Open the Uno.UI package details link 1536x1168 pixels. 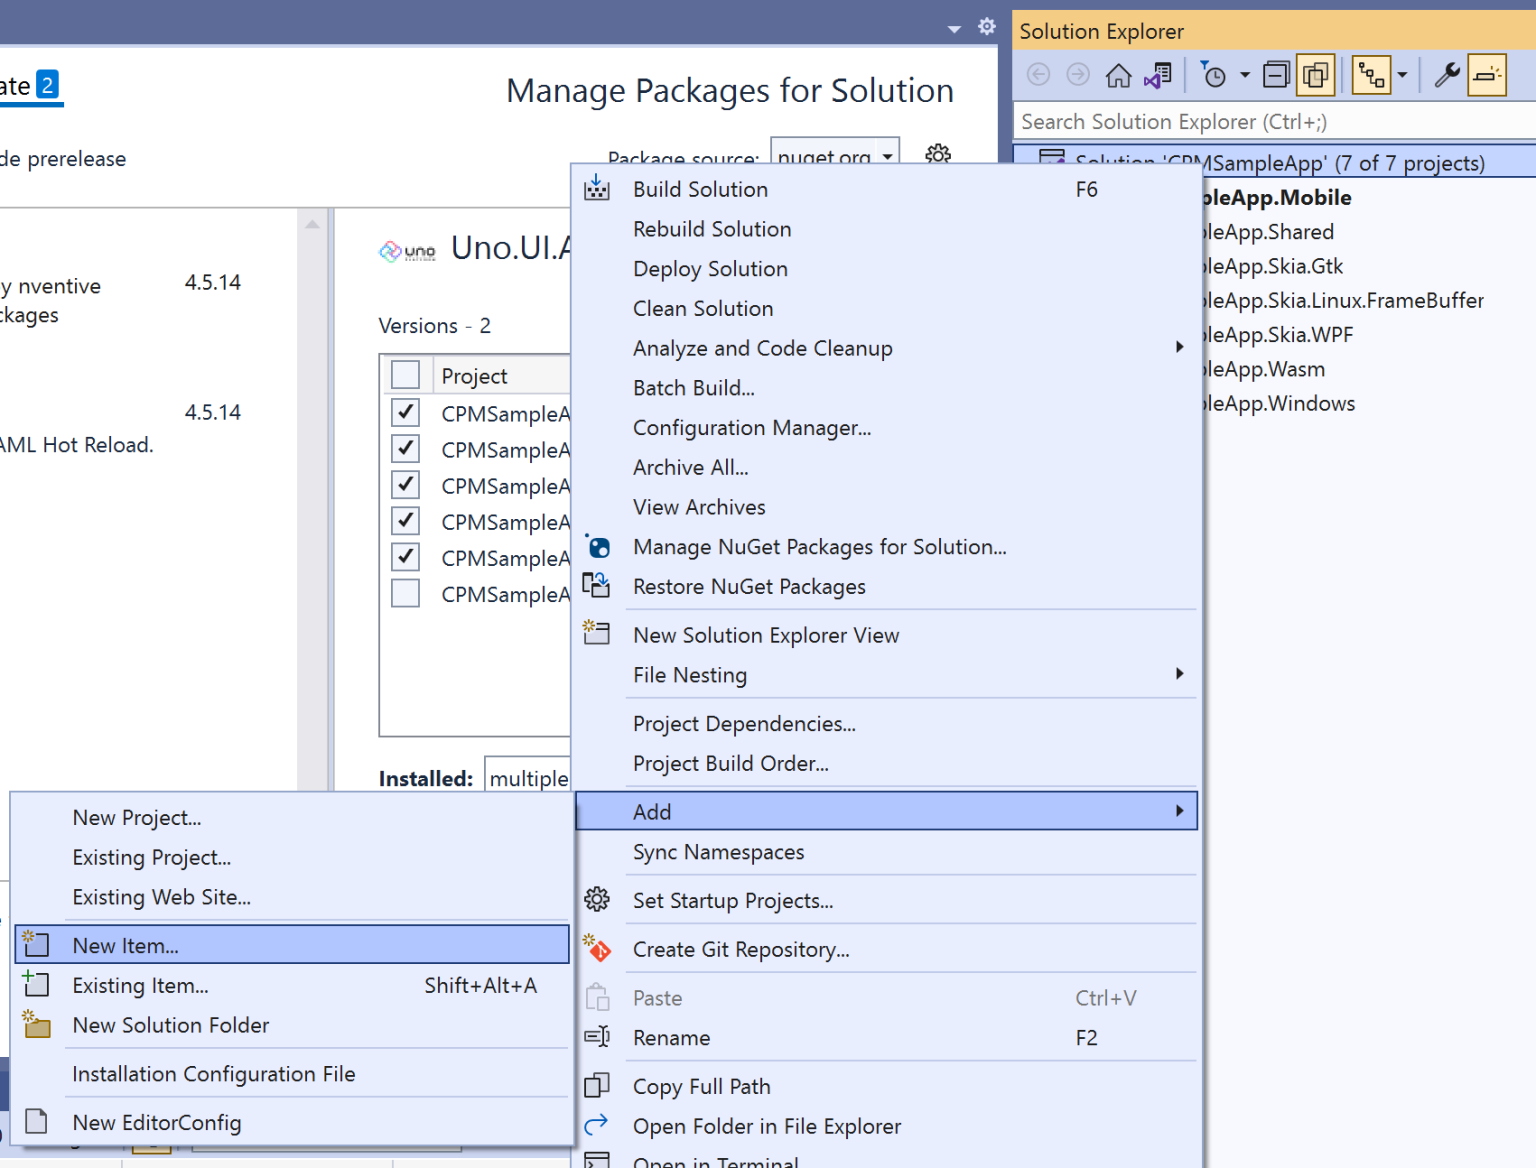[x=512, y=248]
